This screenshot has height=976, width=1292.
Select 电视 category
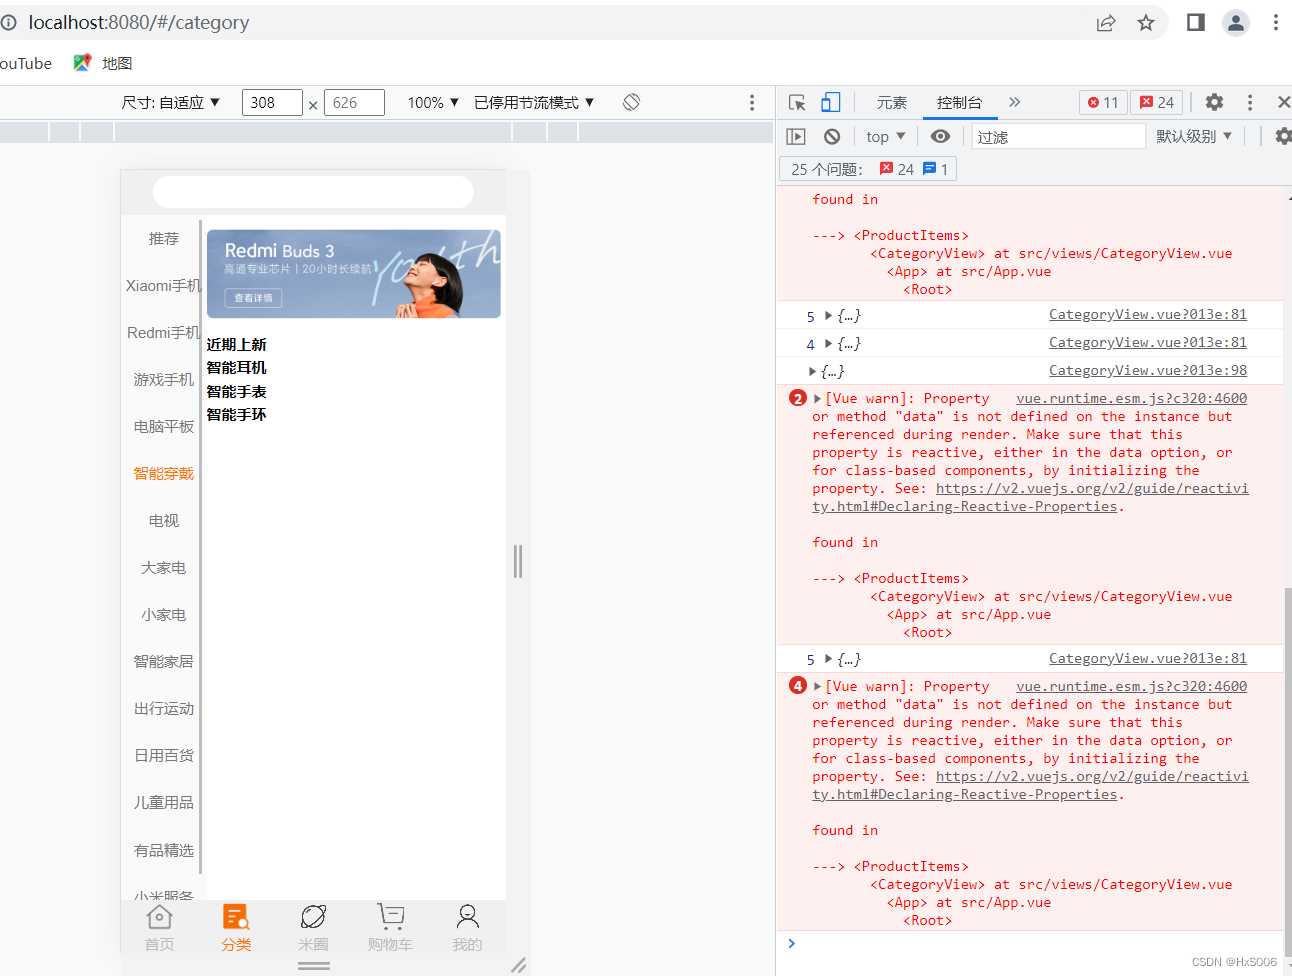163,520
